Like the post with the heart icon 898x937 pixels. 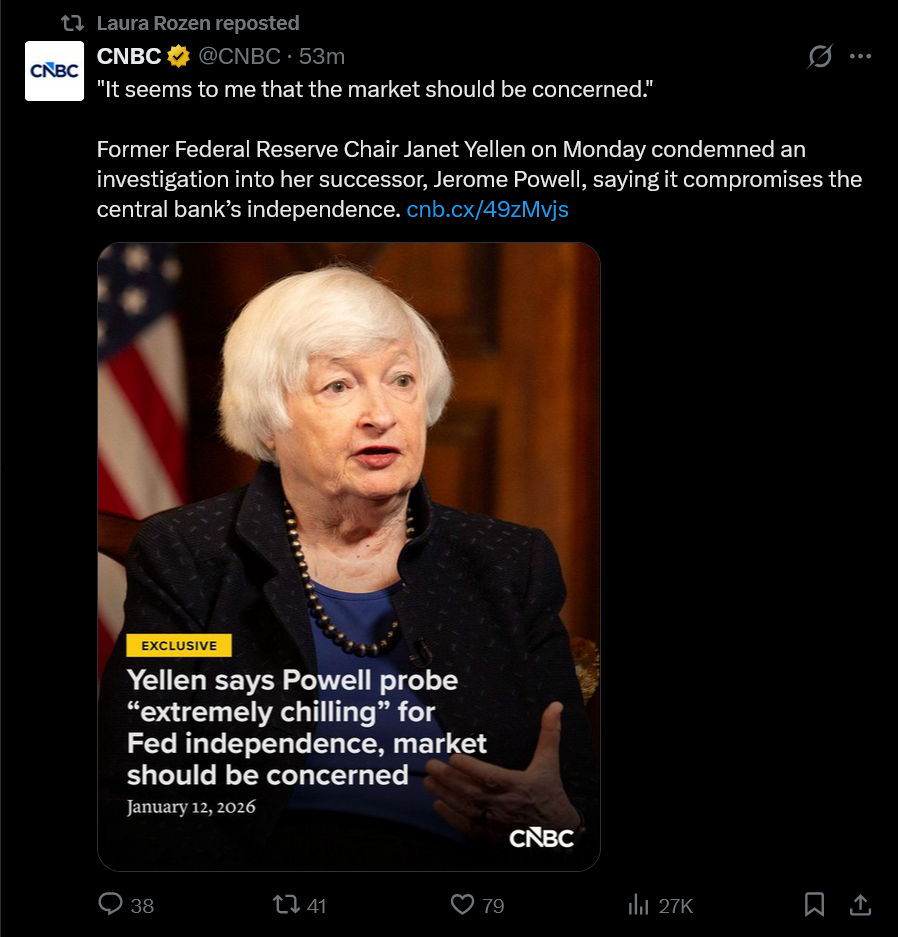click(462, 904)
